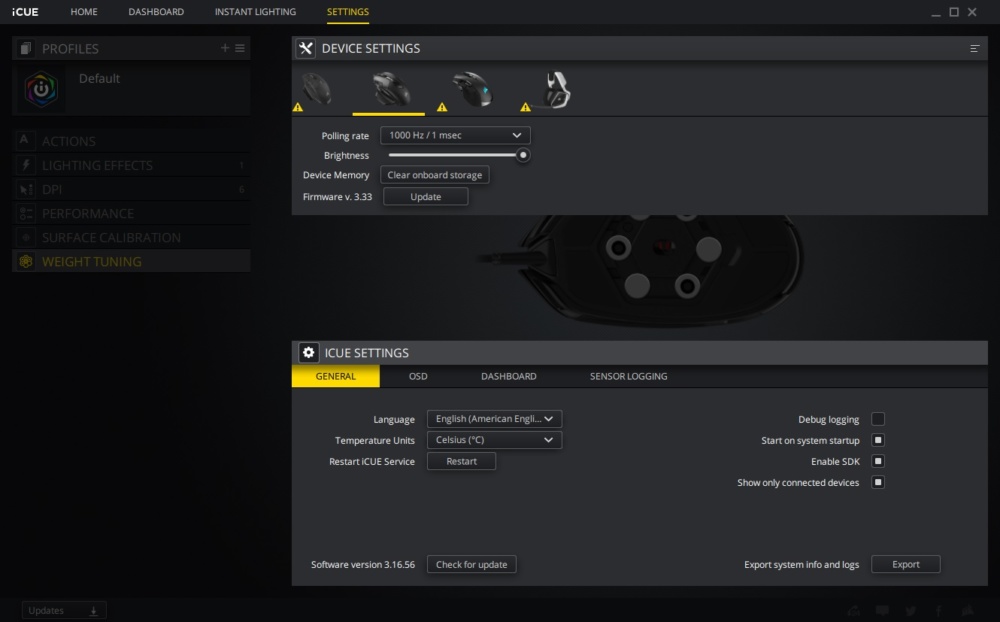The image size is (1000, 622).
Task: Click the Default profile name
Action: coord(99,78)
